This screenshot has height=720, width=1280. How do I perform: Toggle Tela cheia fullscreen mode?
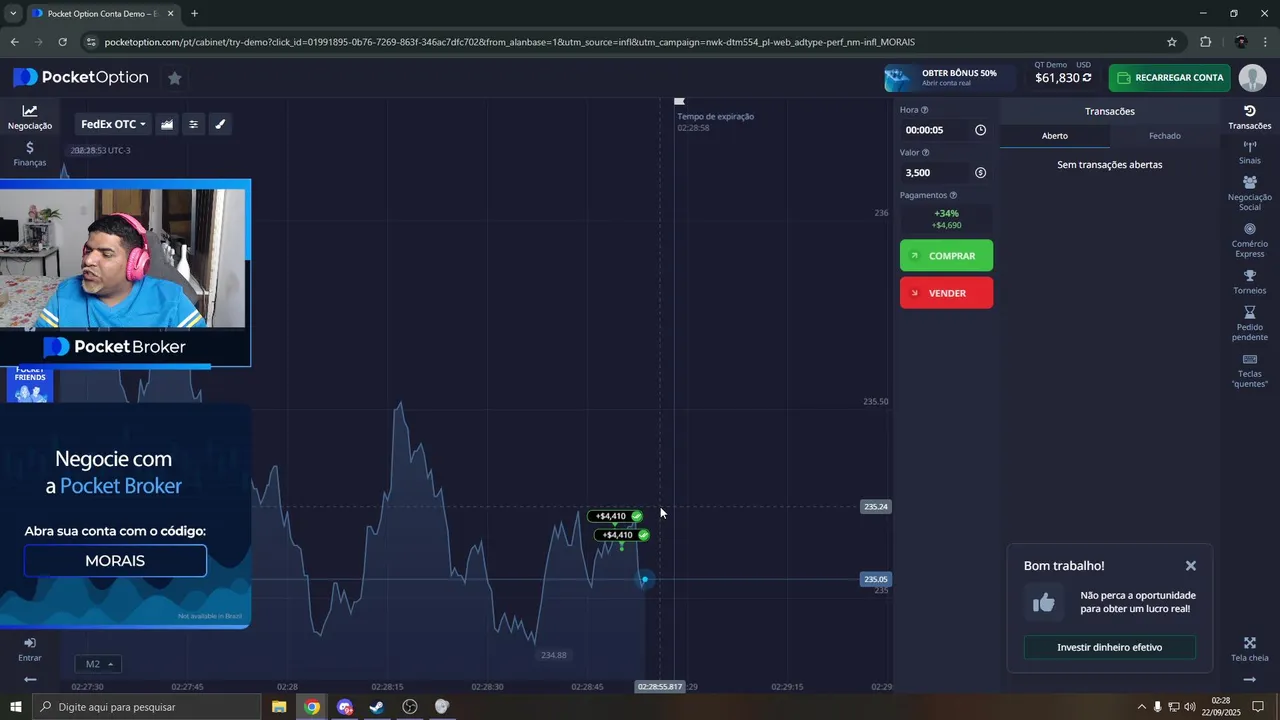click(x=1249, y=650)
